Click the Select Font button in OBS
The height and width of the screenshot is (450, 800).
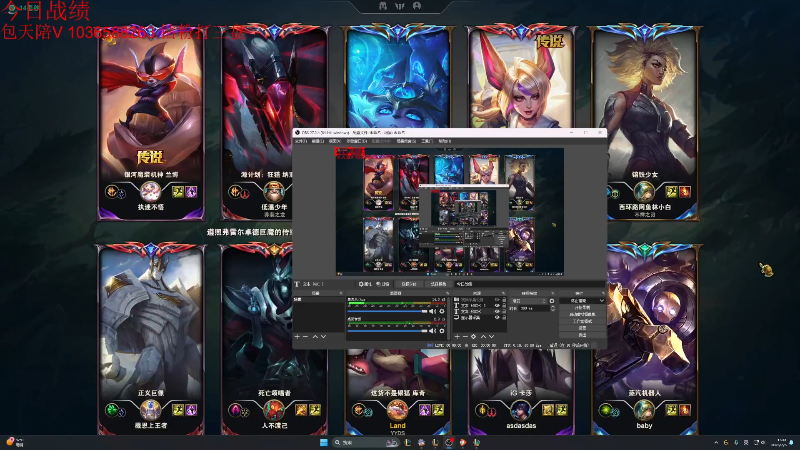click(x=409, y=284)
